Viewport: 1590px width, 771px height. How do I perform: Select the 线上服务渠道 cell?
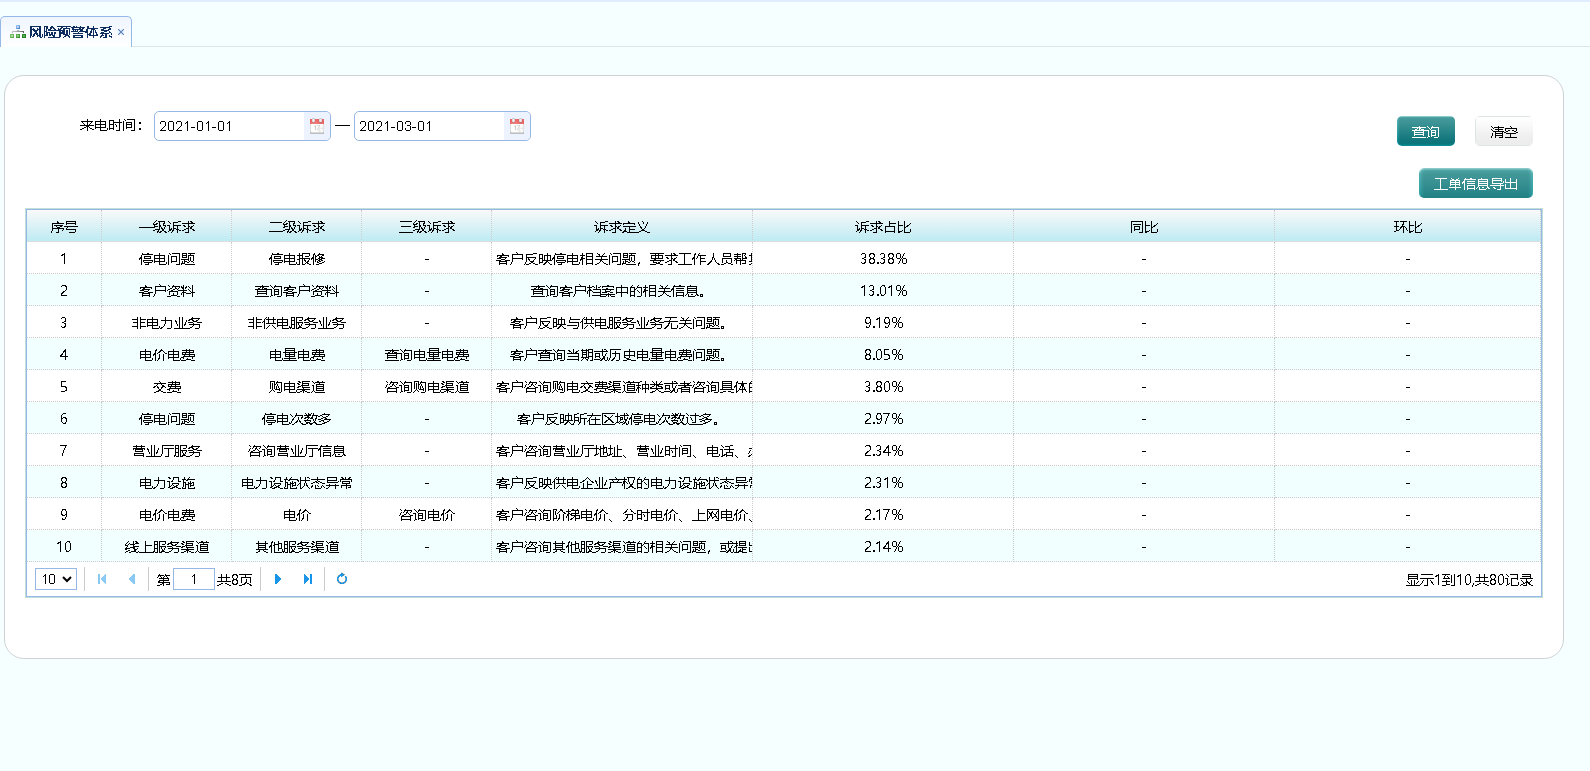pyautogui.click(x=167, y=547)
